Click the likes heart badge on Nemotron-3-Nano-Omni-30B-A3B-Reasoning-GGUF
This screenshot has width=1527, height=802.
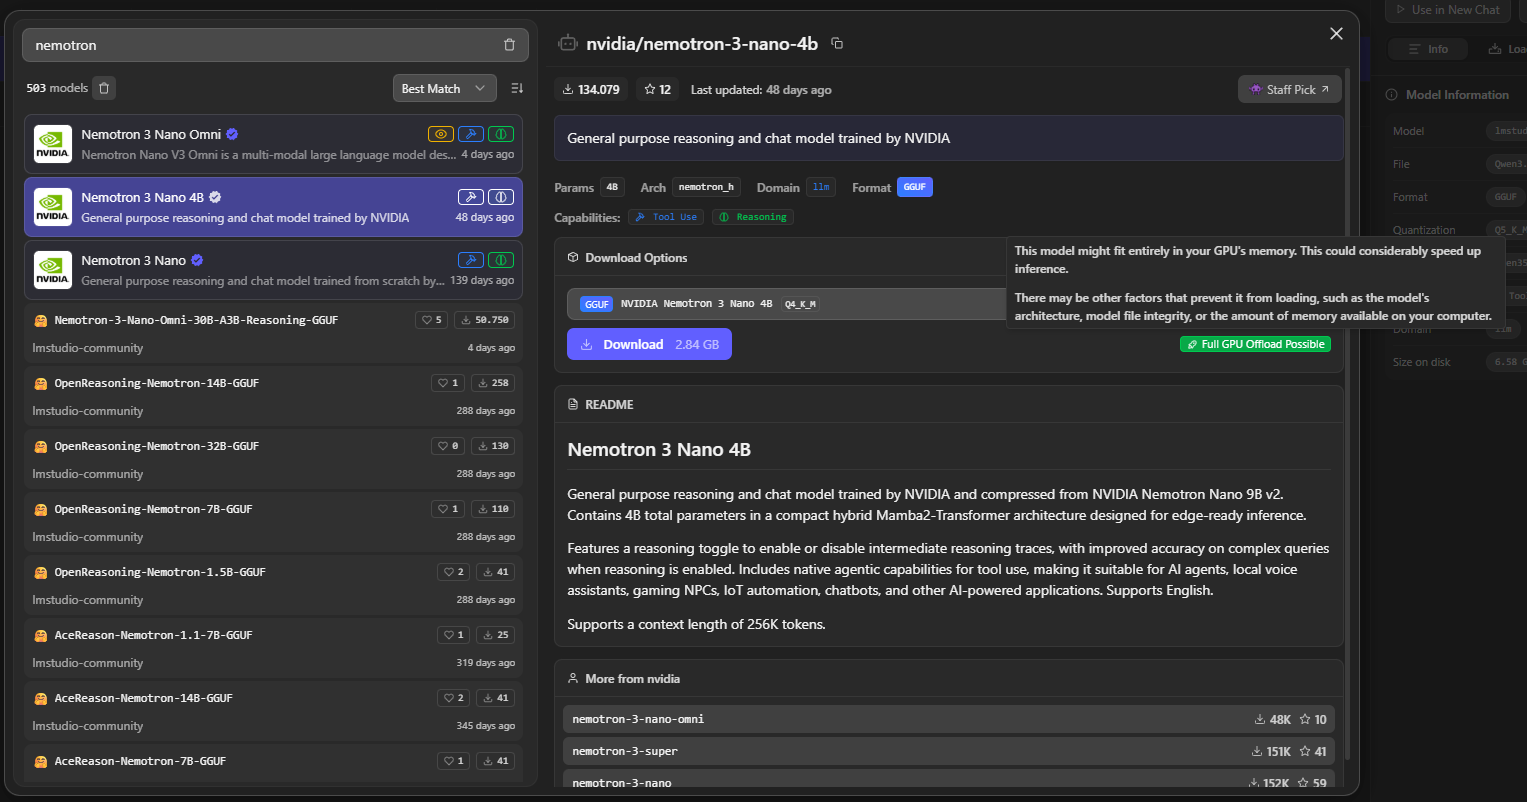(x=432, y=320)
